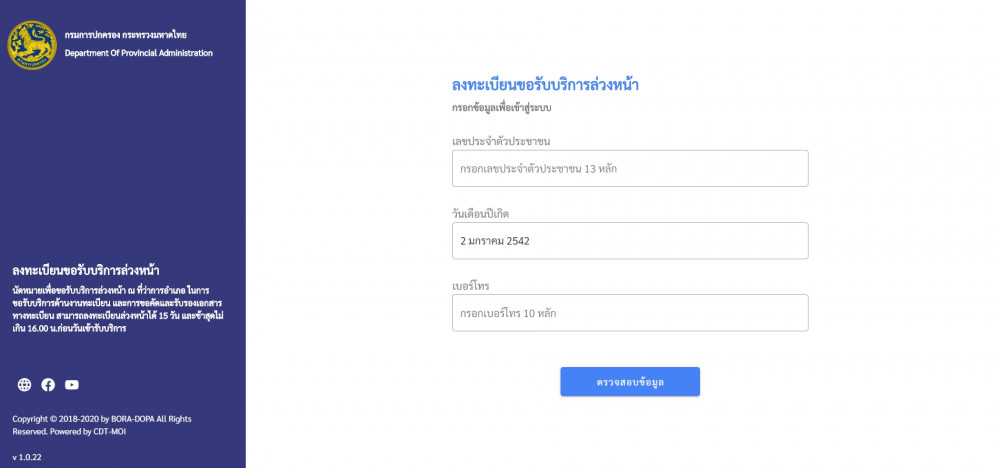Click the sidebar appointment description paragraph
The height and width of the screenshot is (468, 1000).
117,309
